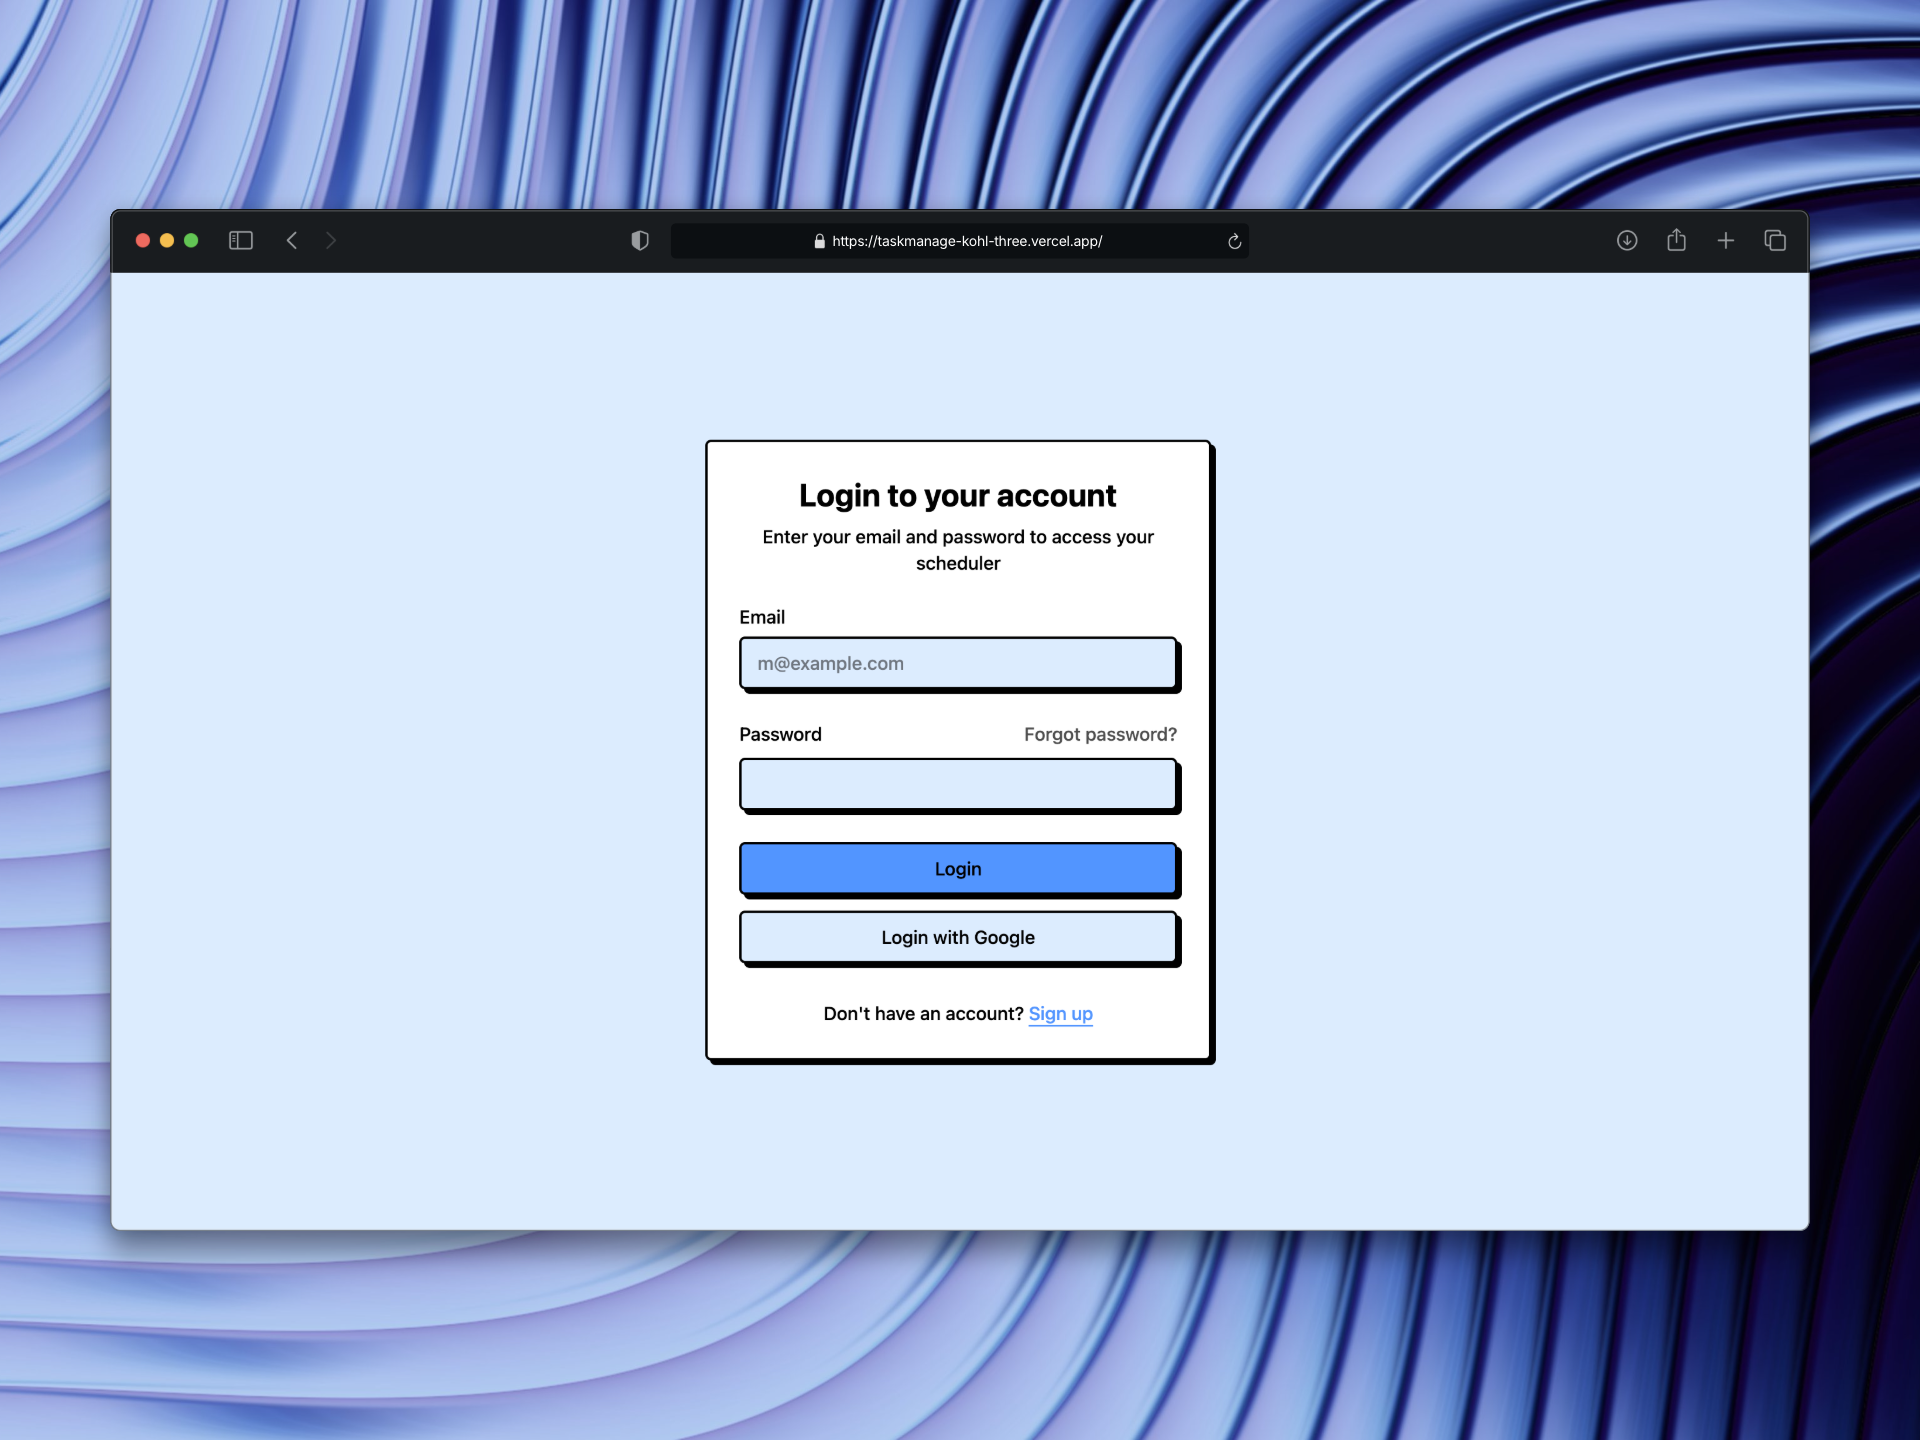Go back using the back arrow

pos(292,240)
